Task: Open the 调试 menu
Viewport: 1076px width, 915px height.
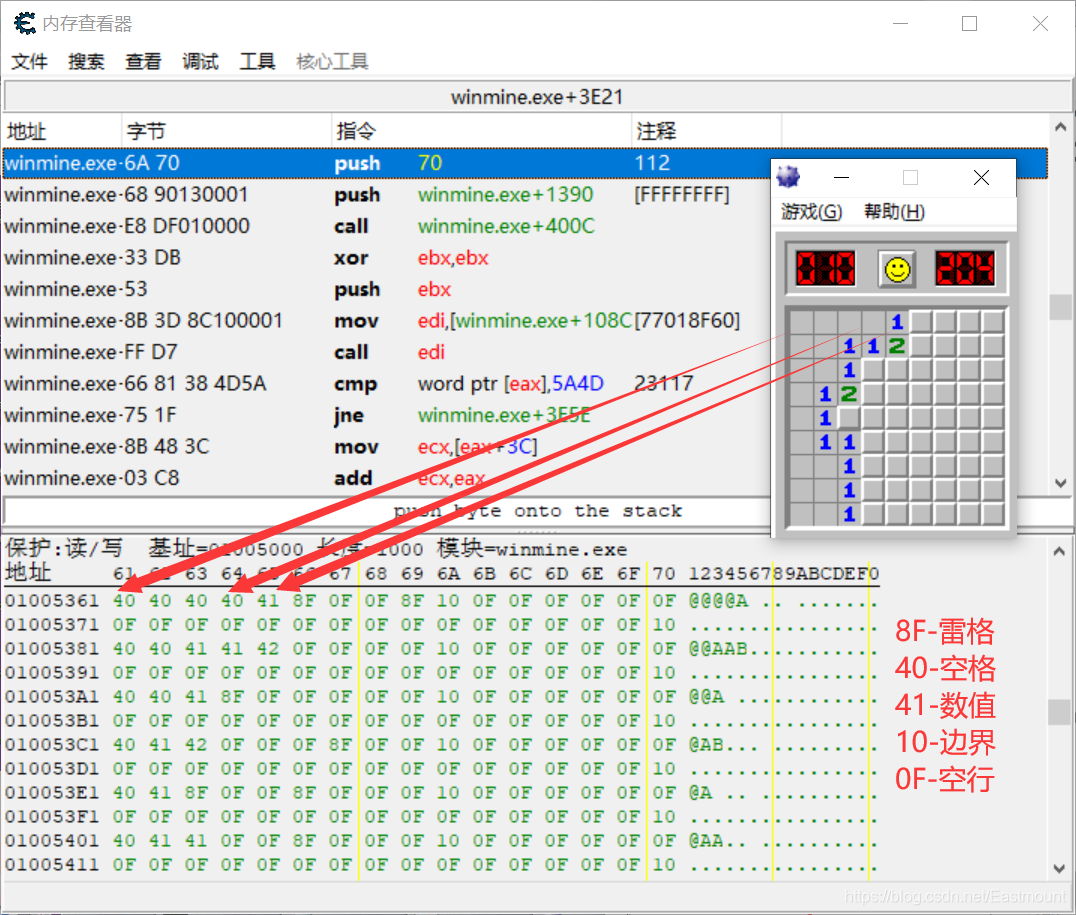Action: pyautogui.click(x=200, y=62)
